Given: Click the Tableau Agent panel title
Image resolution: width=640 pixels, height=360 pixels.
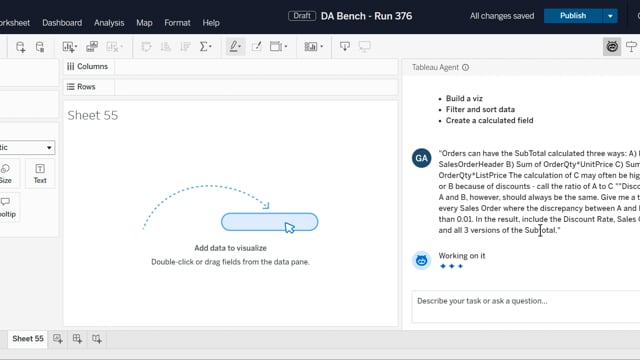Looking at the screenshot, I should click(435, 67).
